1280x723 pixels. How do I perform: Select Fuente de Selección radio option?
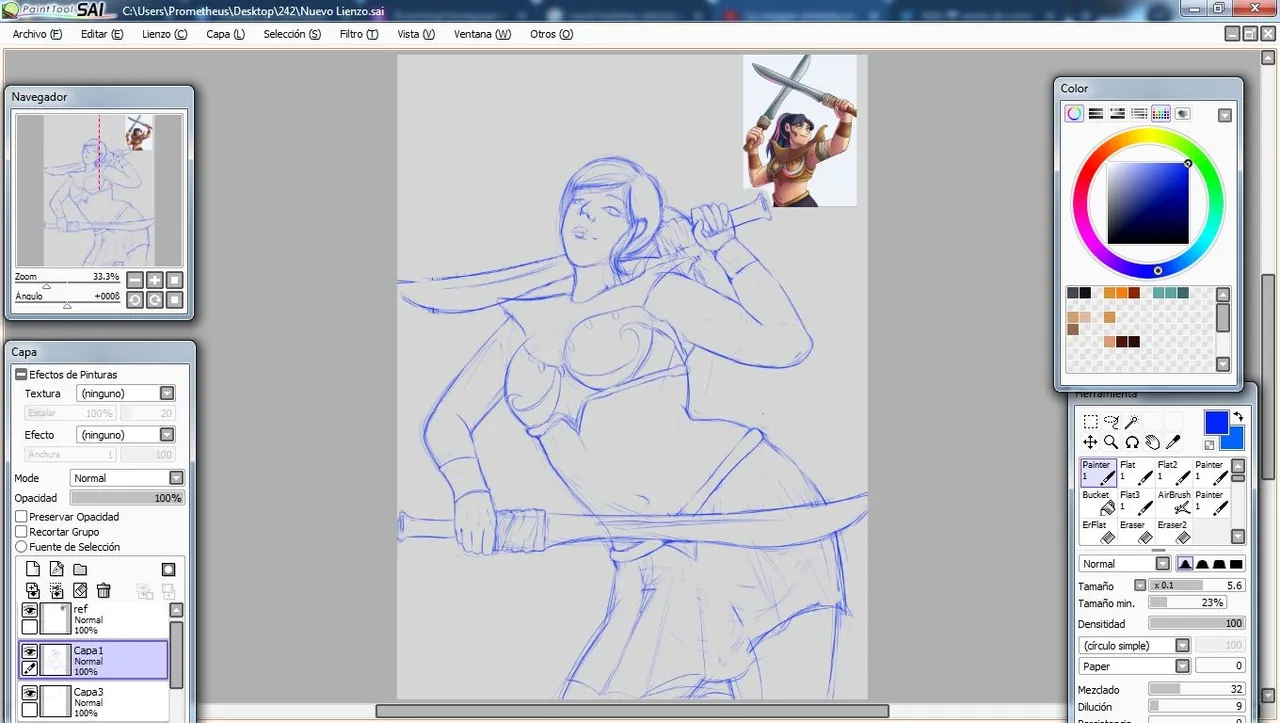point(21,547)
